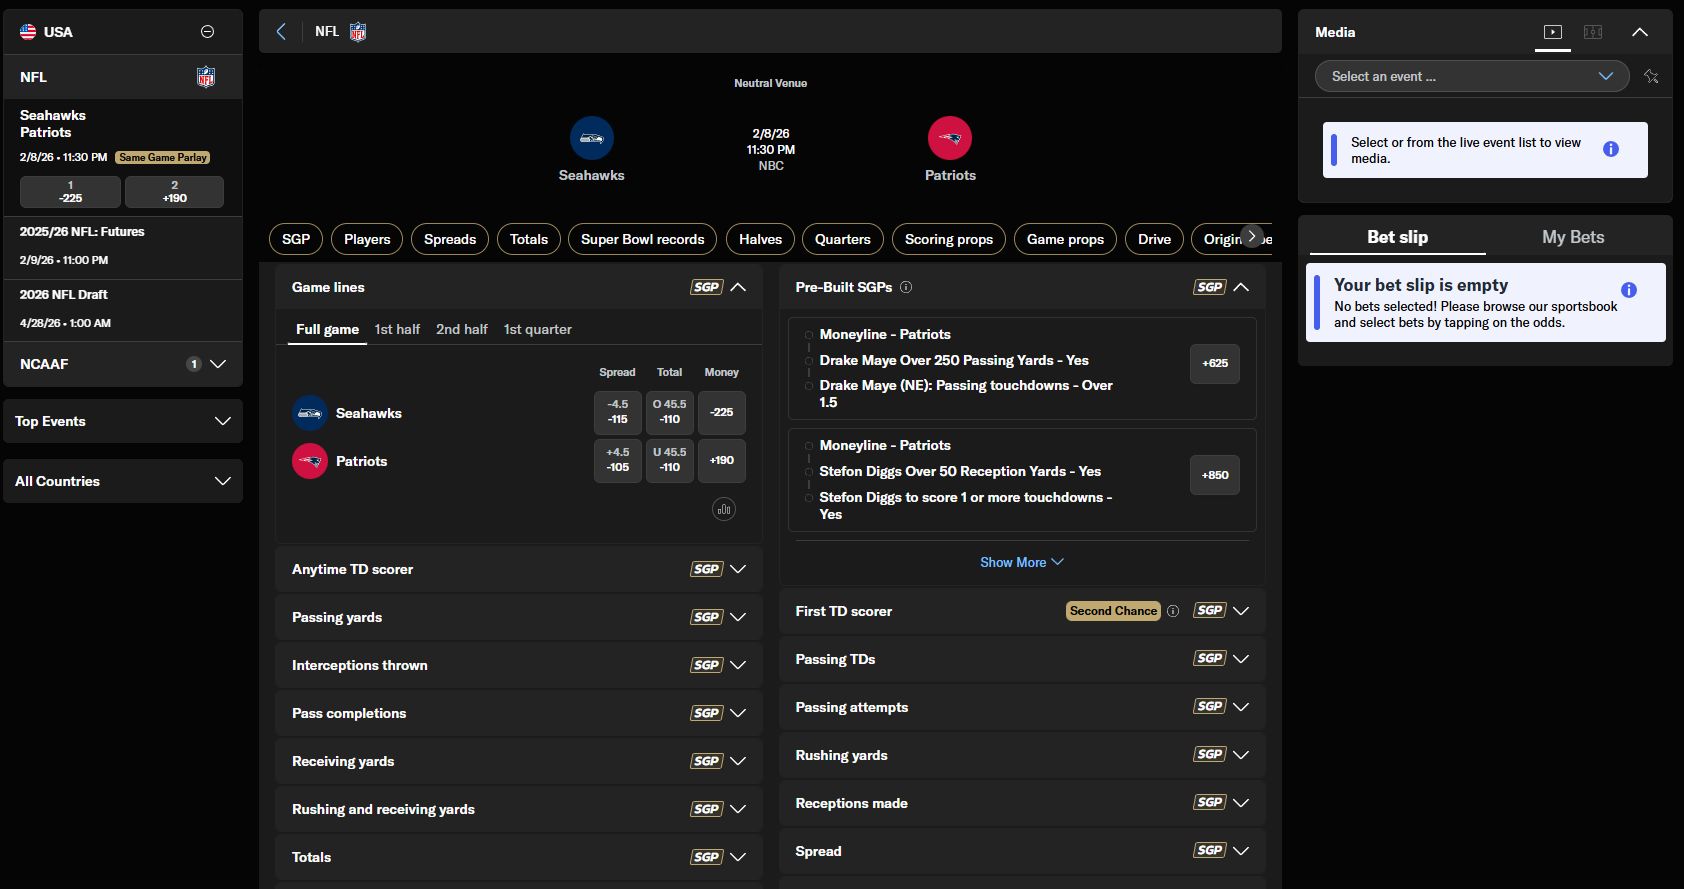
Task: Click the Seahawks logo in match header
Action: pyautogui.click(x=592, y=138)
